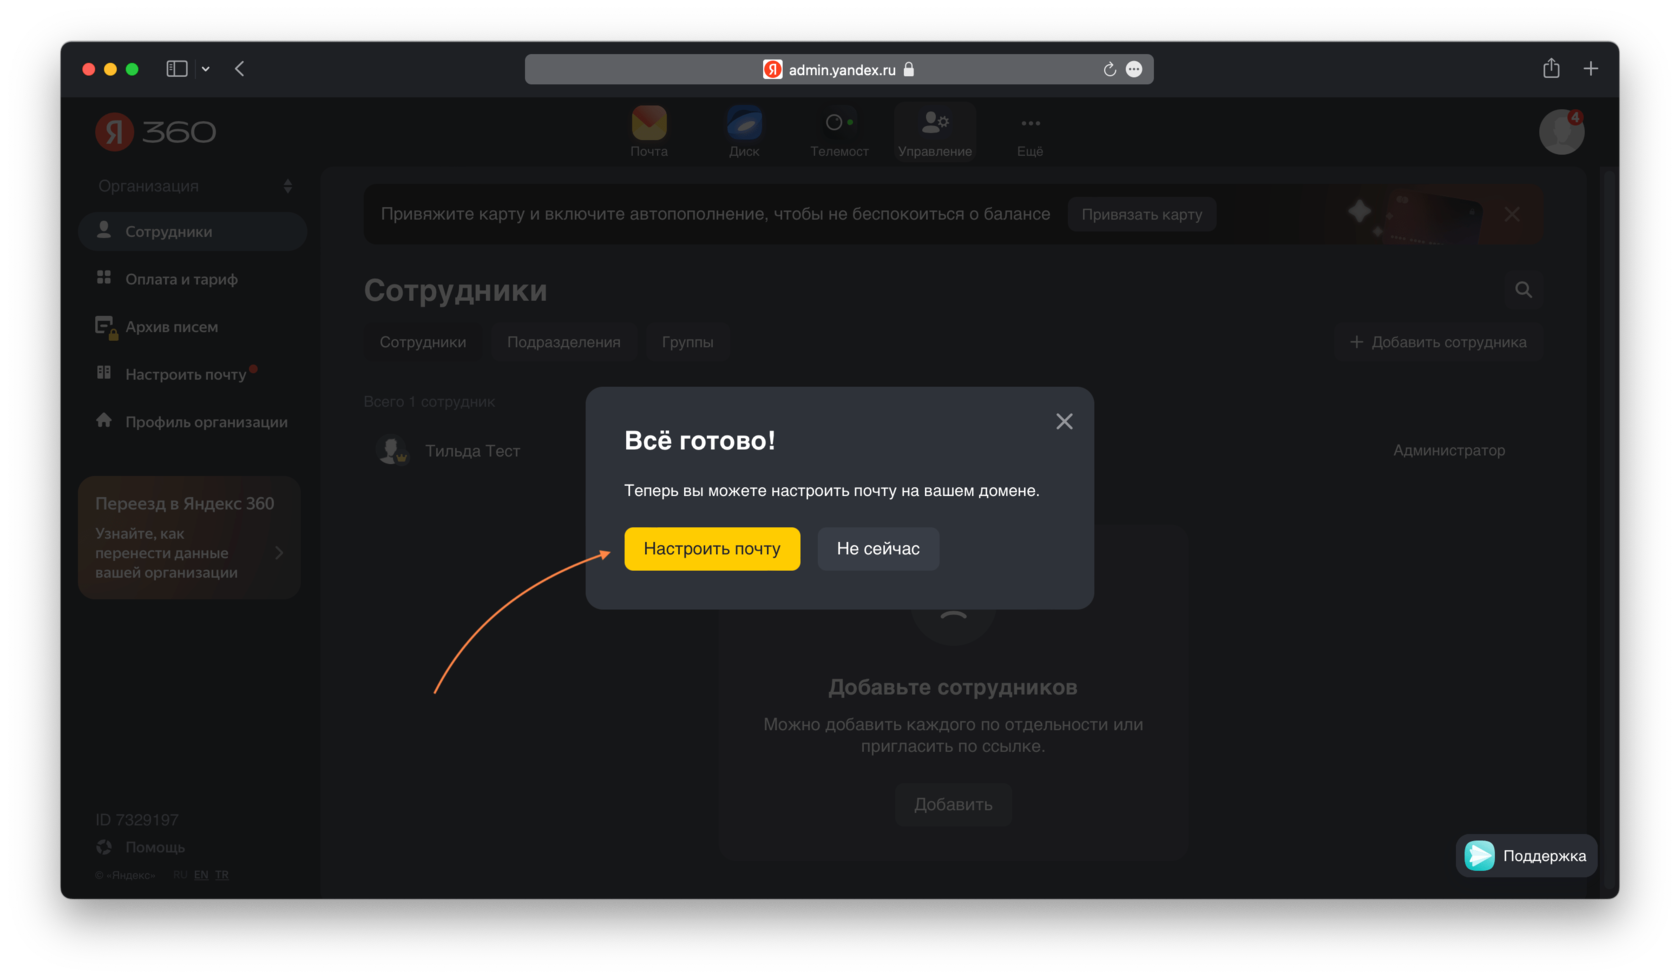Click the yellow Настроить почту button

coord(712,549)
